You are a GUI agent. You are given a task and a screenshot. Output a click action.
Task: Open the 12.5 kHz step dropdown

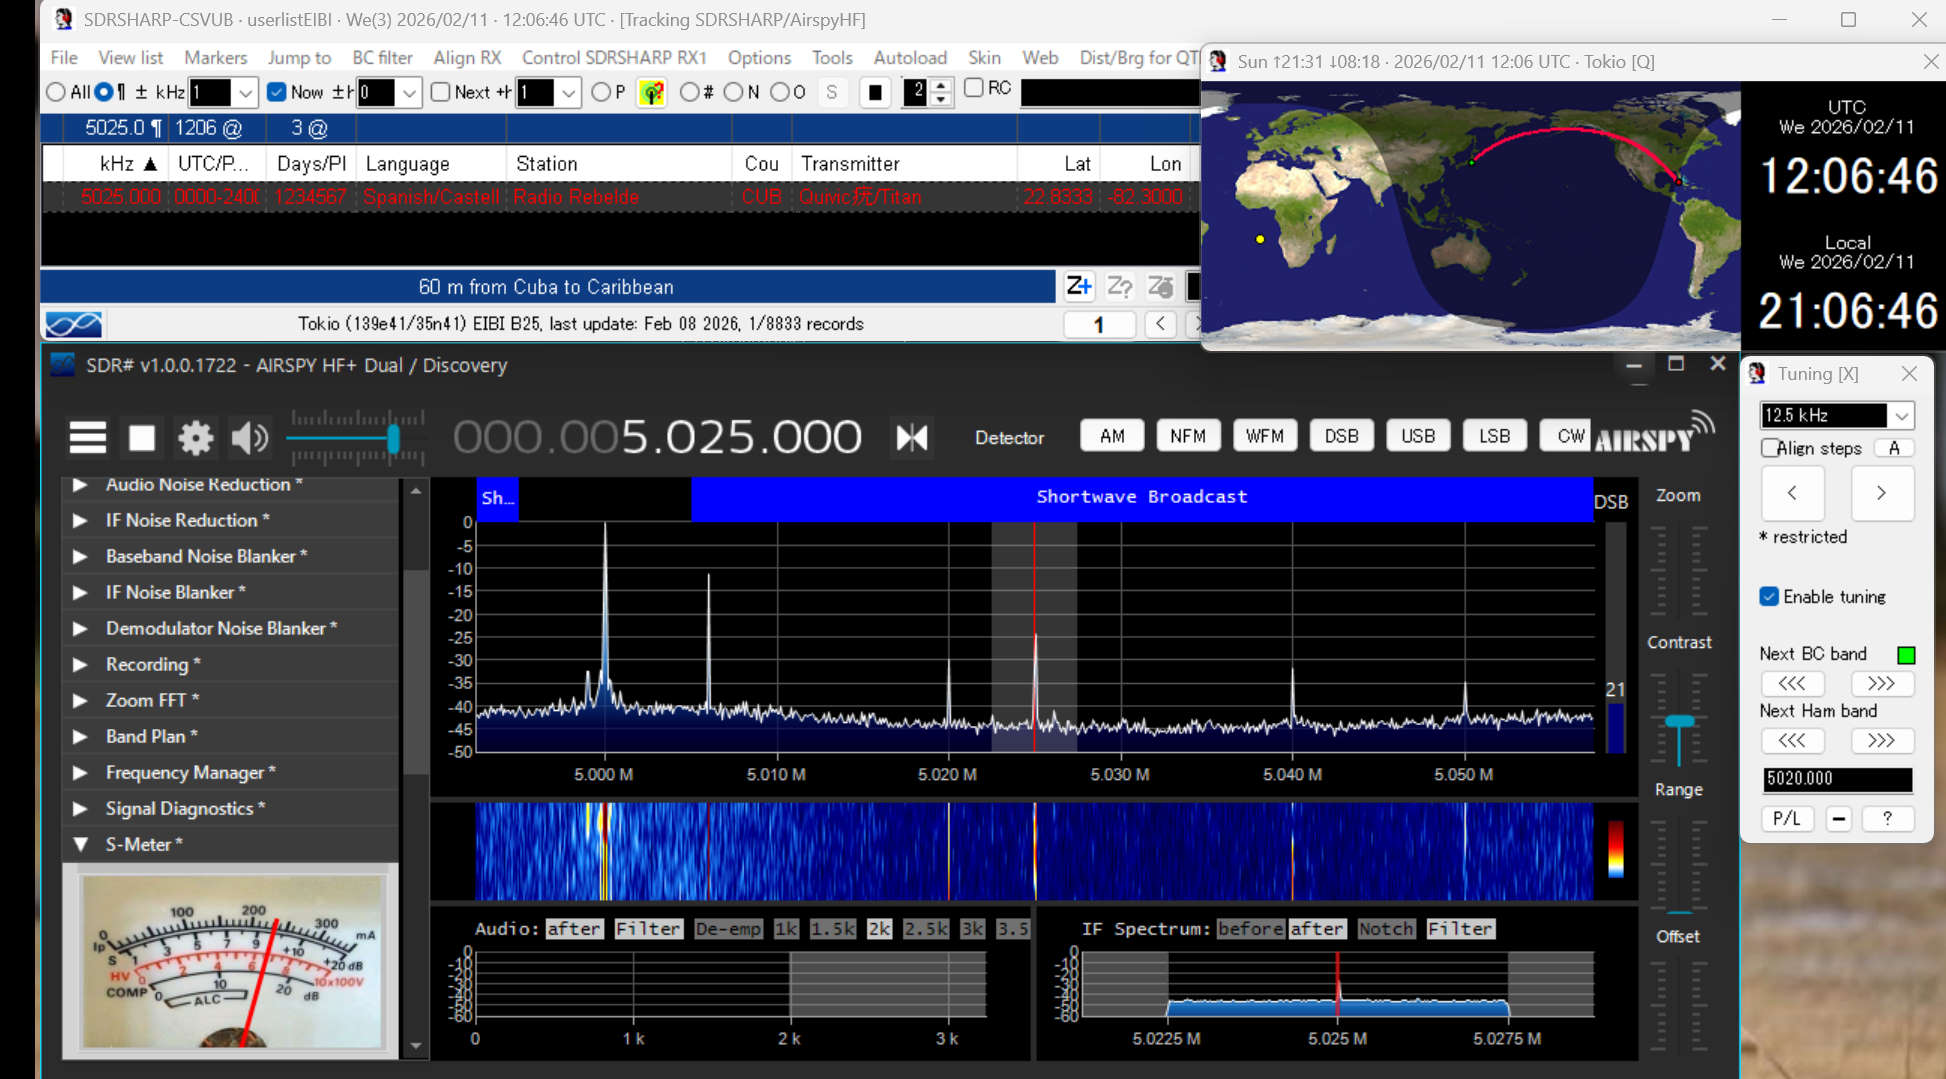point(1901,415)
